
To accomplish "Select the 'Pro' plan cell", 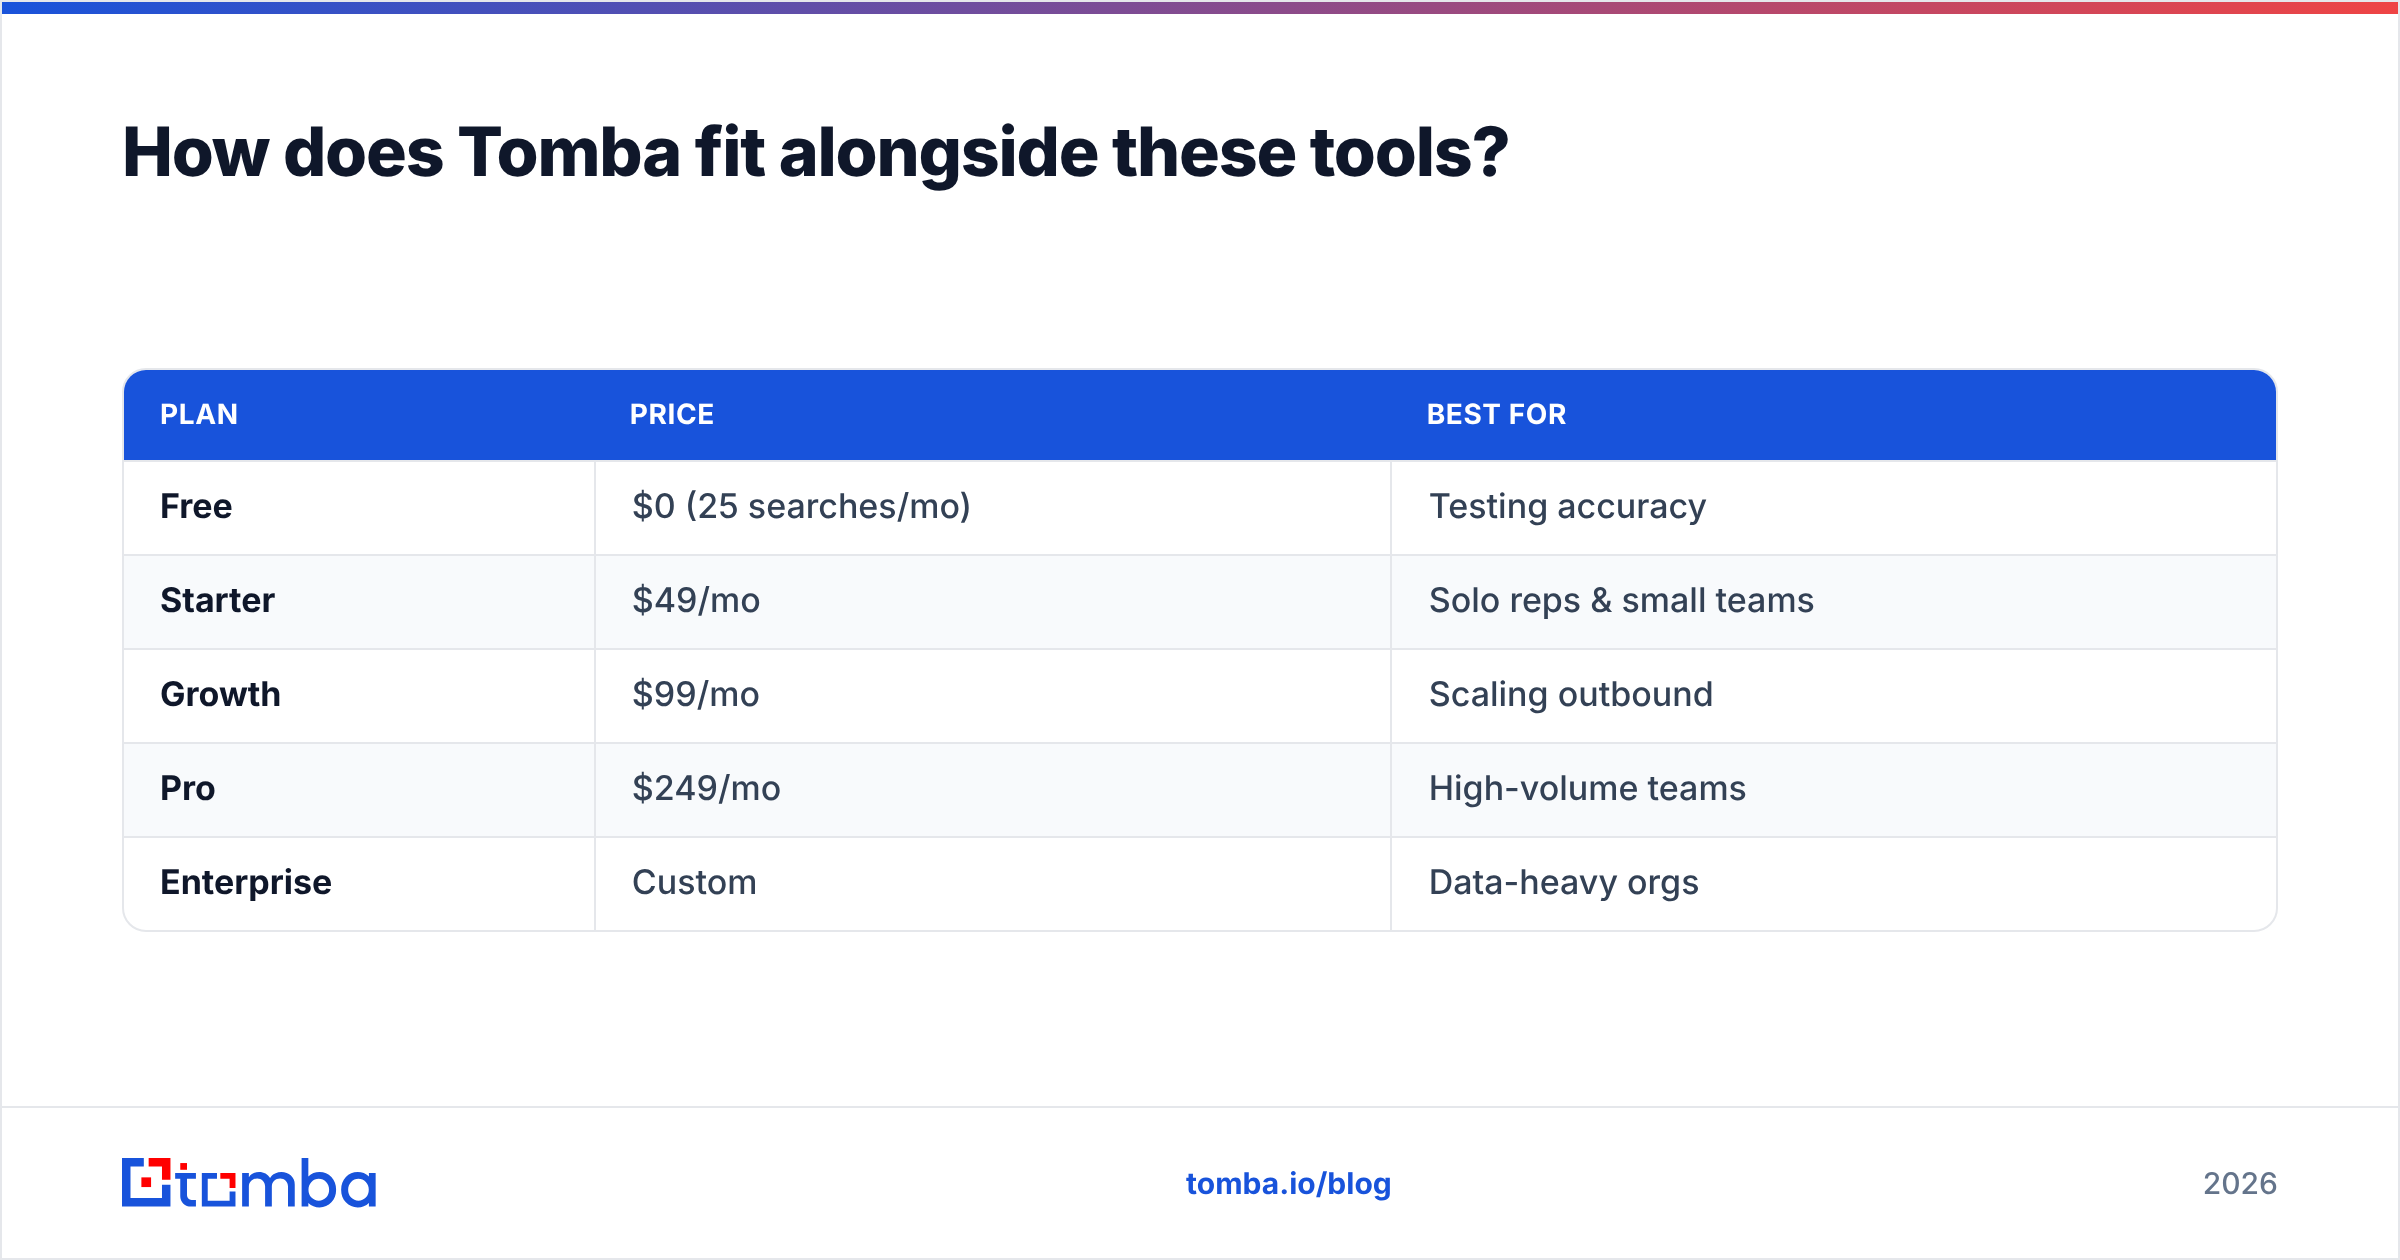I will tap(359, 789).
